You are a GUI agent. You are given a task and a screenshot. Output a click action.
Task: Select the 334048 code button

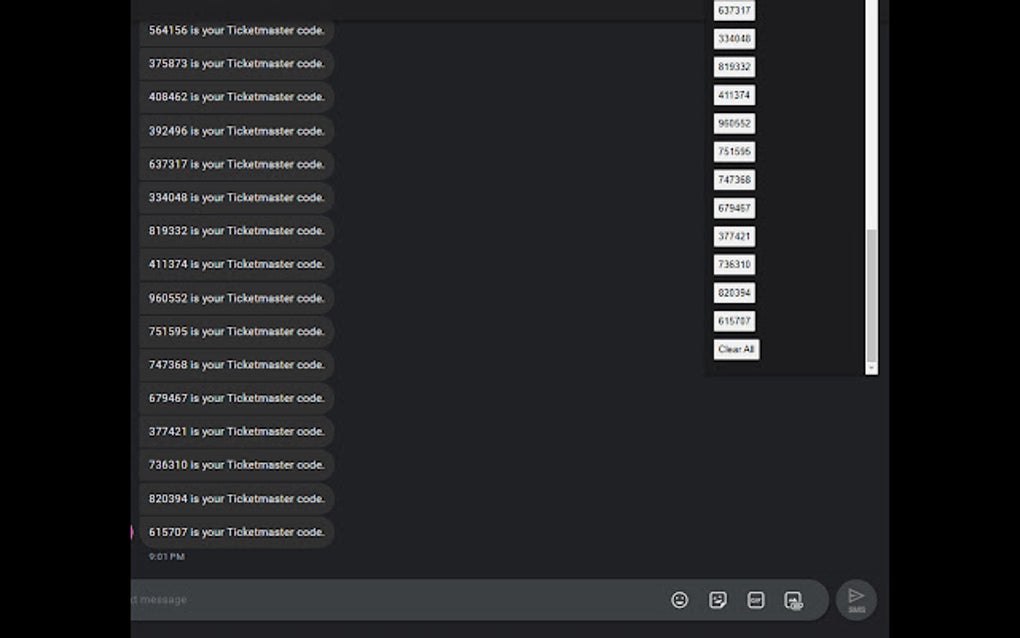click(734, 38)
